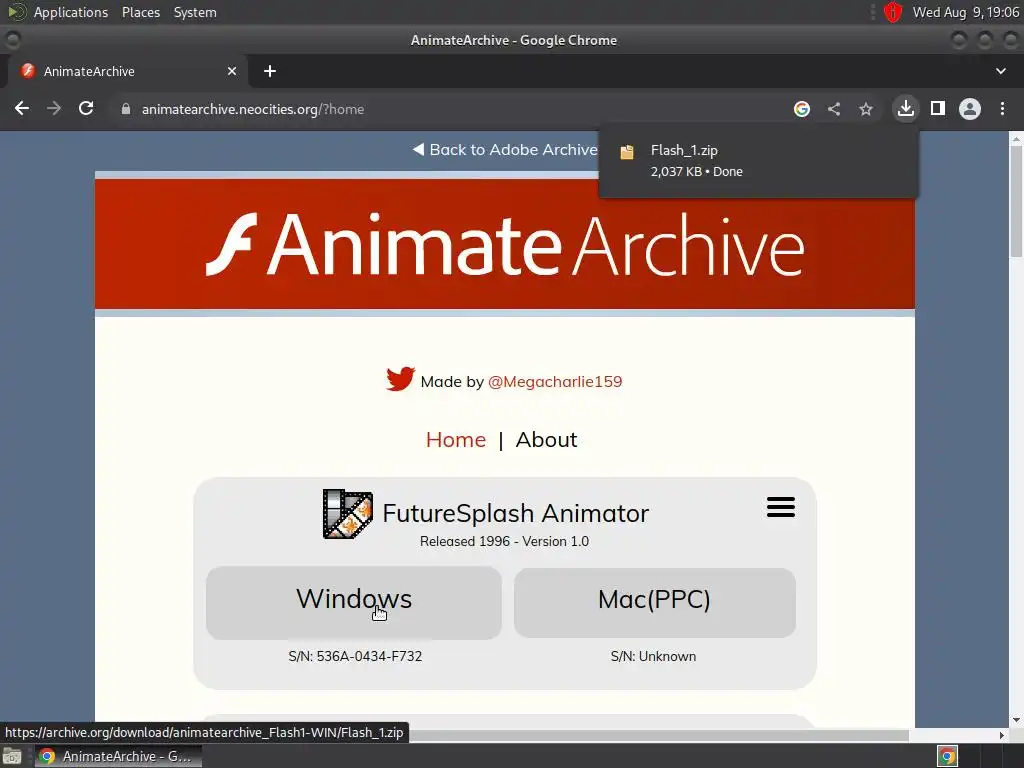Open the Places menu
Image resolution: width=1024 pixels, height=768 pixels.
tap(141, 12)
